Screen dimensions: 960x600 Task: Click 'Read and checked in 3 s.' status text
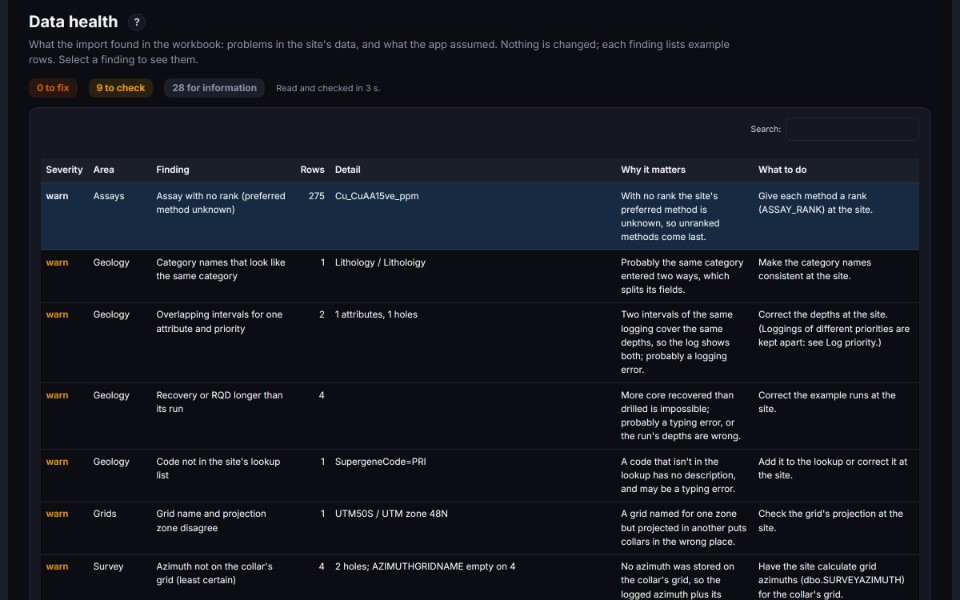[x=328, y=88]
